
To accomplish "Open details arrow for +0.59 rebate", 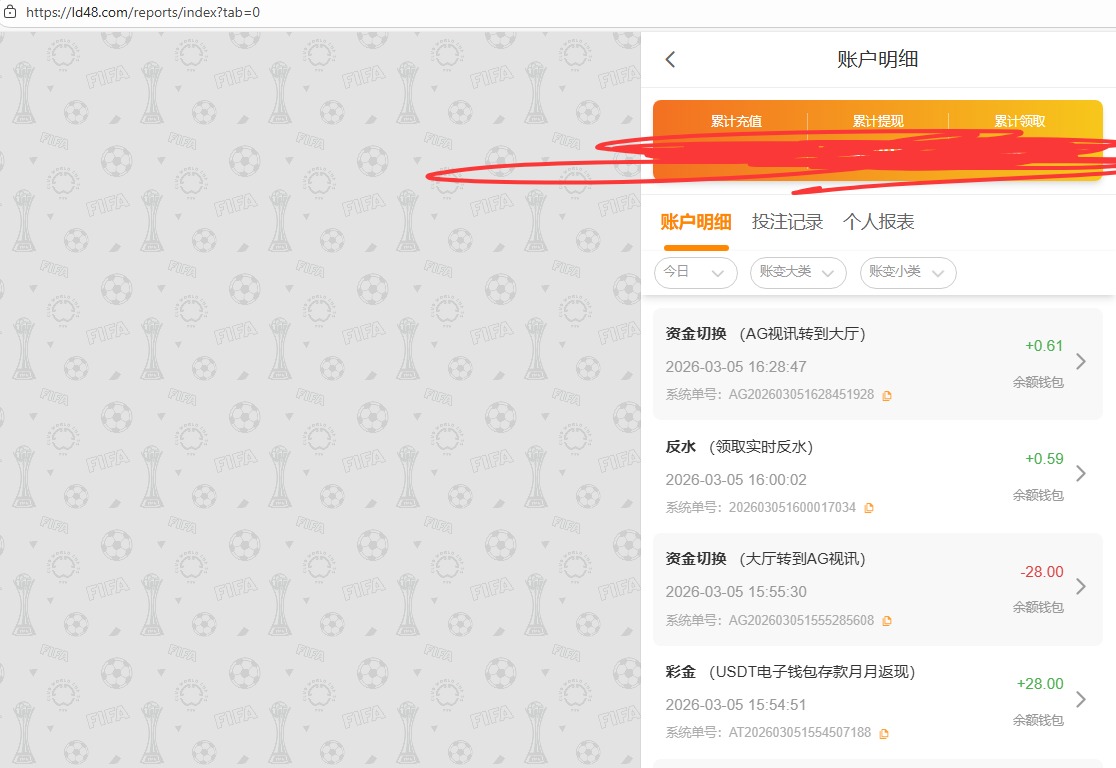I will [x=1080, y=474].
